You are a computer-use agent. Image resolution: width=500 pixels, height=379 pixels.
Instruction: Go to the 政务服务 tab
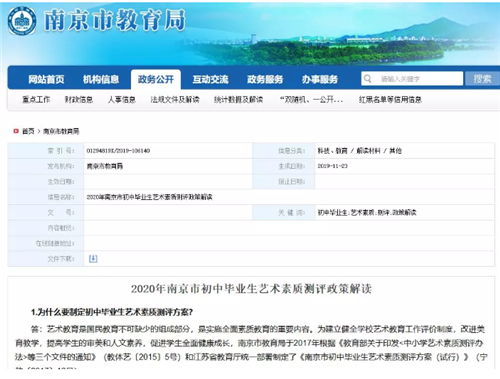click(x=265, y=79)
